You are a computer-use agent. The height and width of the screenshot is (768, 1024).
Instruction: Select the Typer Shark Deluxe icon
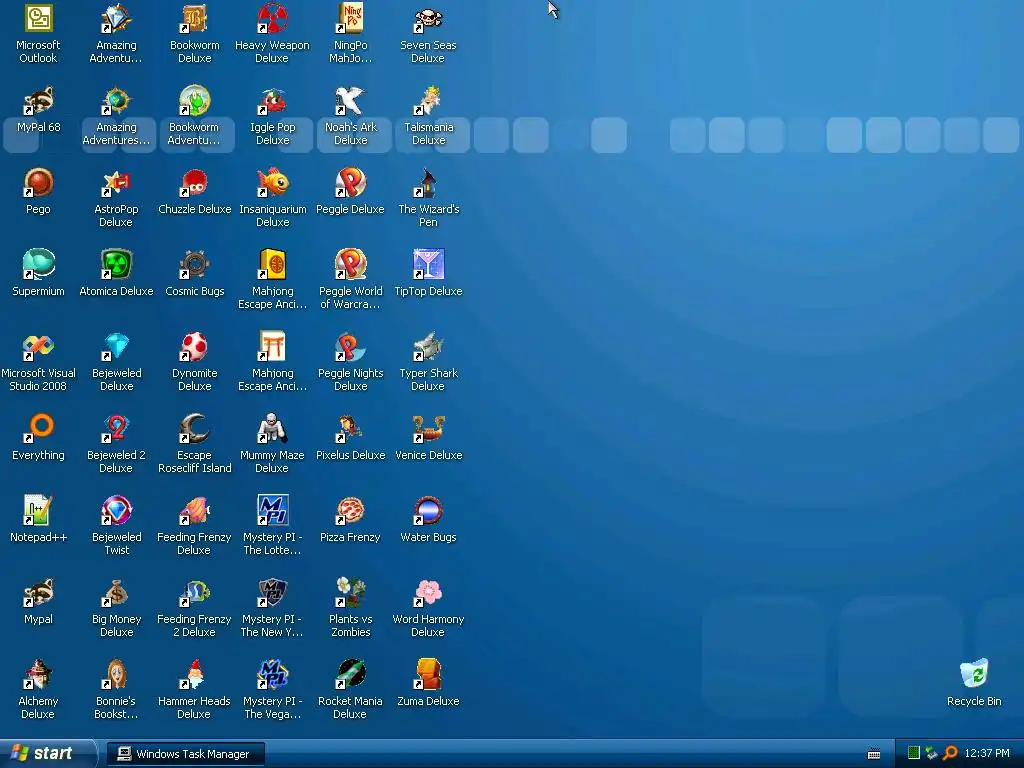428,347
